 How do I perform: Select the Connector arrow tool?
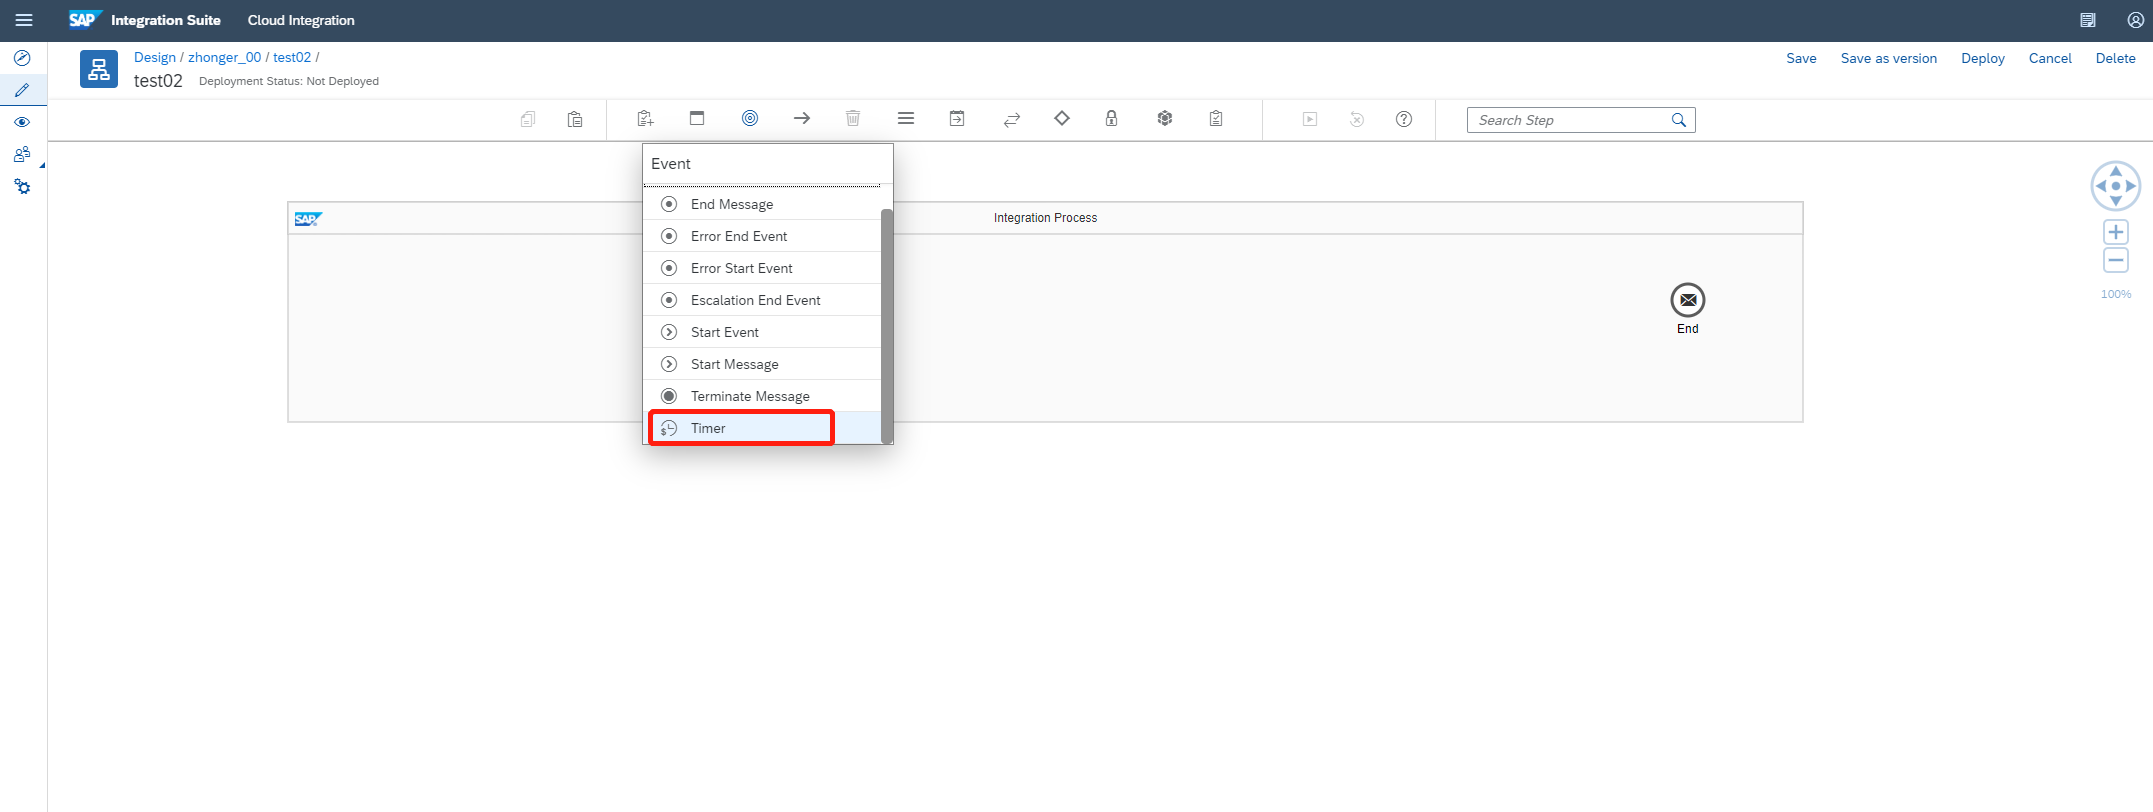coord(802,118)
